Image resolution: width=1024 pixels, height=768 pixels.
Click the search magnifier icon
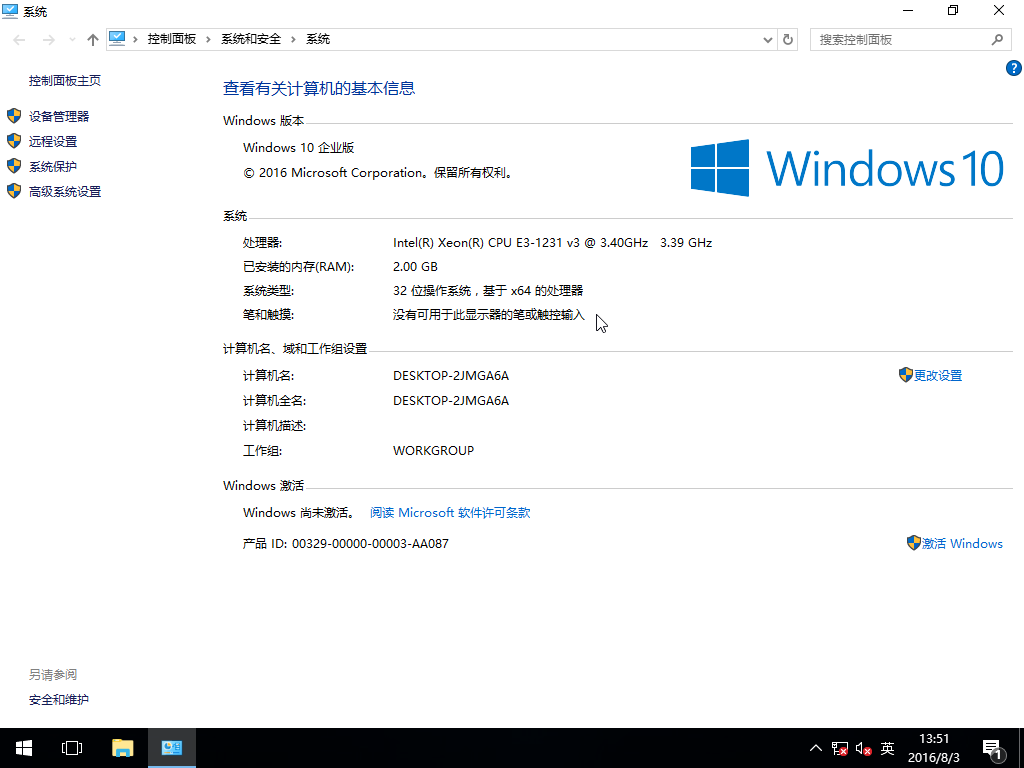click(x=996, y=40)
